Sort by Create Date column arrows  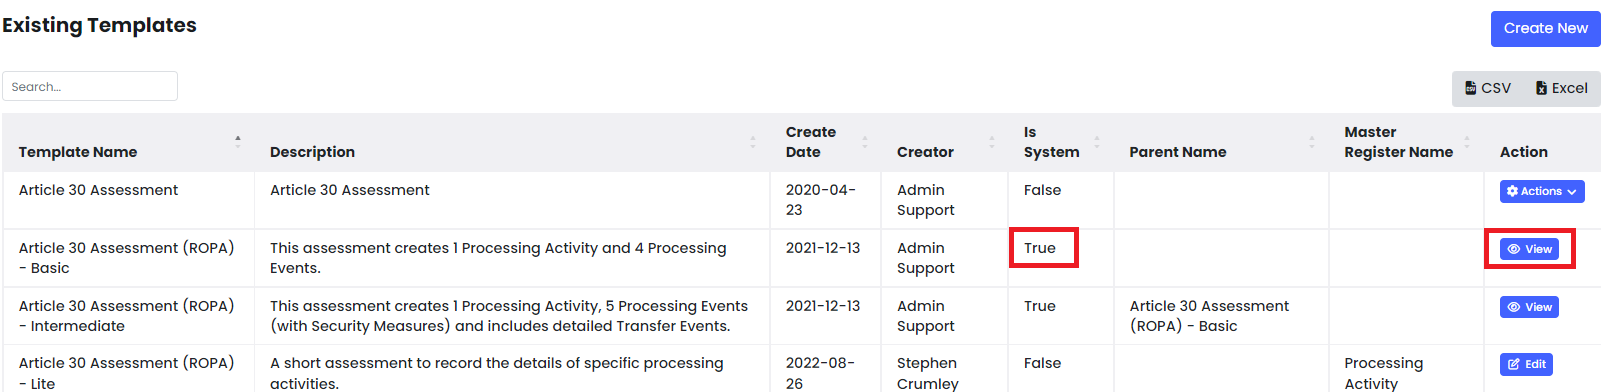click(865, 142)
